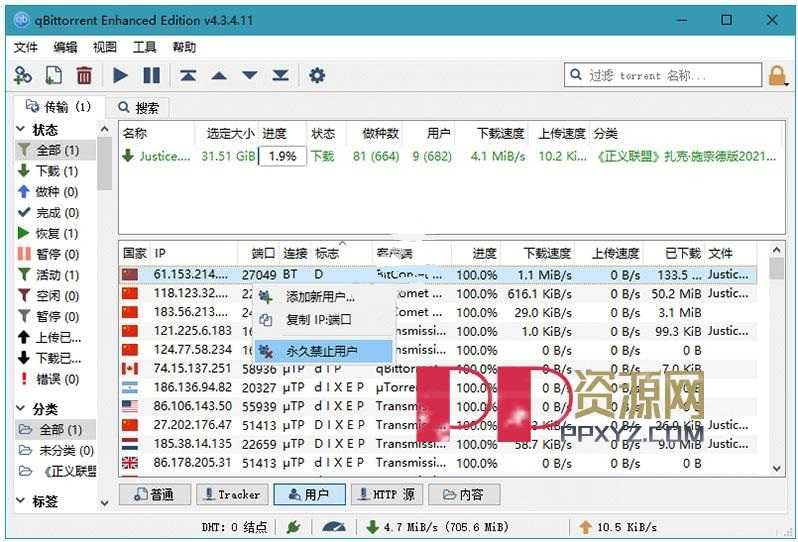Screen dimensions: 798x542
Task: Select 恢复 (1) status filter
Action: pos(55,234)
